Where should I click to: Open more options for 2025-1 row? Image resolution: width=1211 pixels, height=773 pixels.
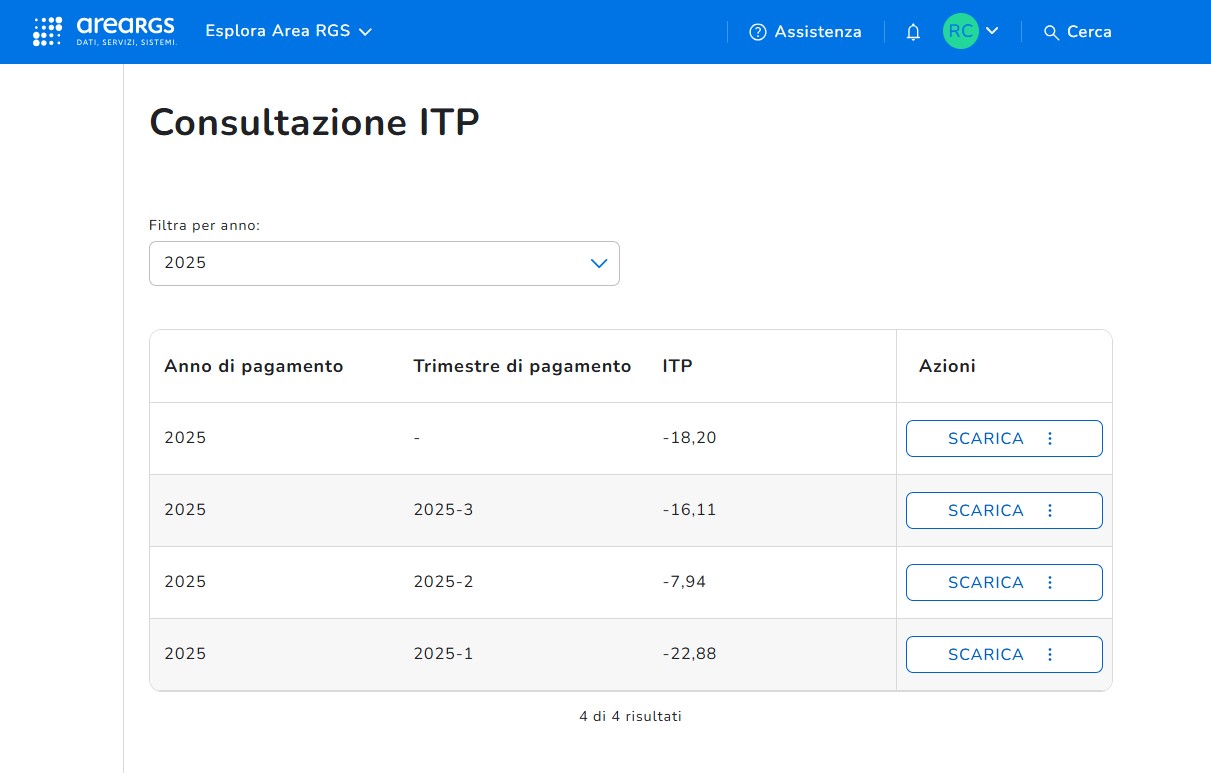click(x=1050, y=654)
